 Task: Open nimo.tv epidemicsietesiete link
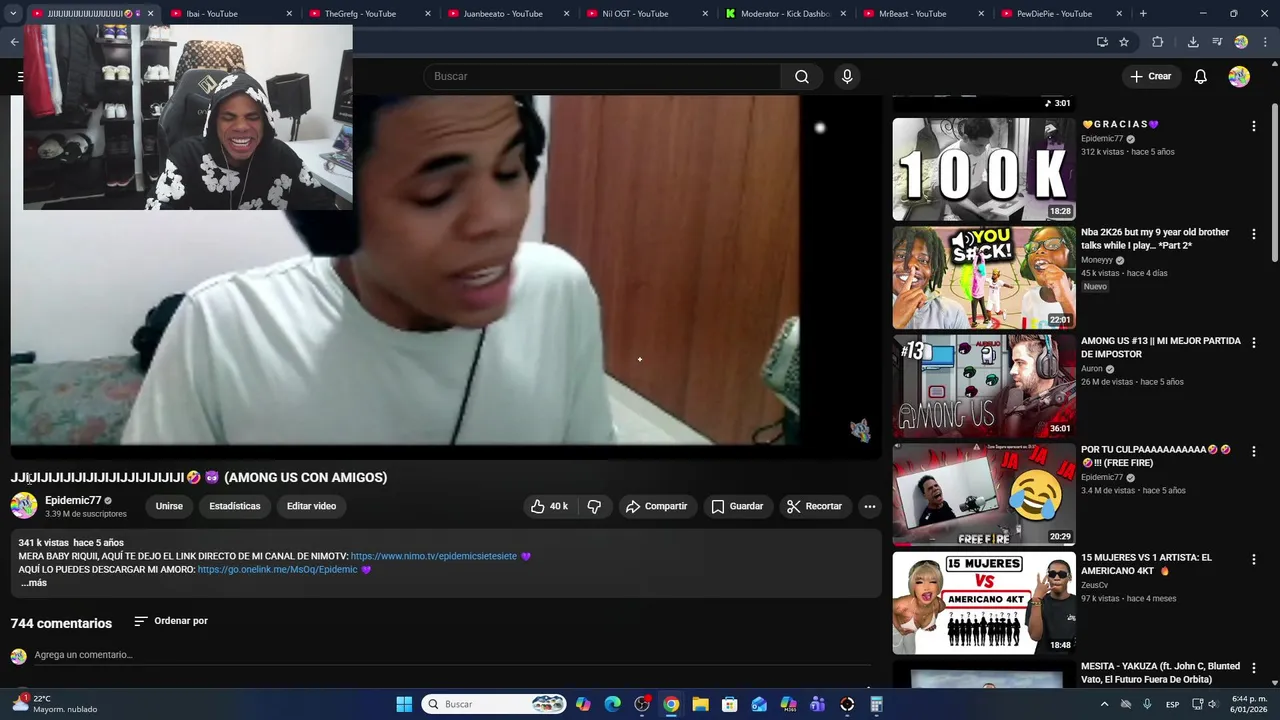[x=434, y=556]
